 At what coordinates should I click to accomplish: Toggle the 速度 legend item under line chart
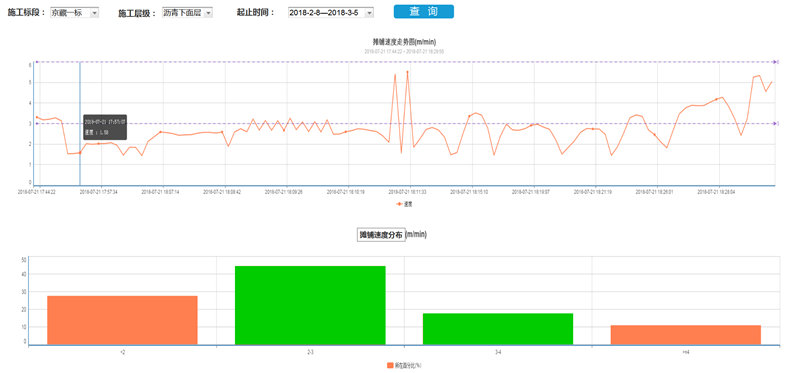tap(405, 204)
